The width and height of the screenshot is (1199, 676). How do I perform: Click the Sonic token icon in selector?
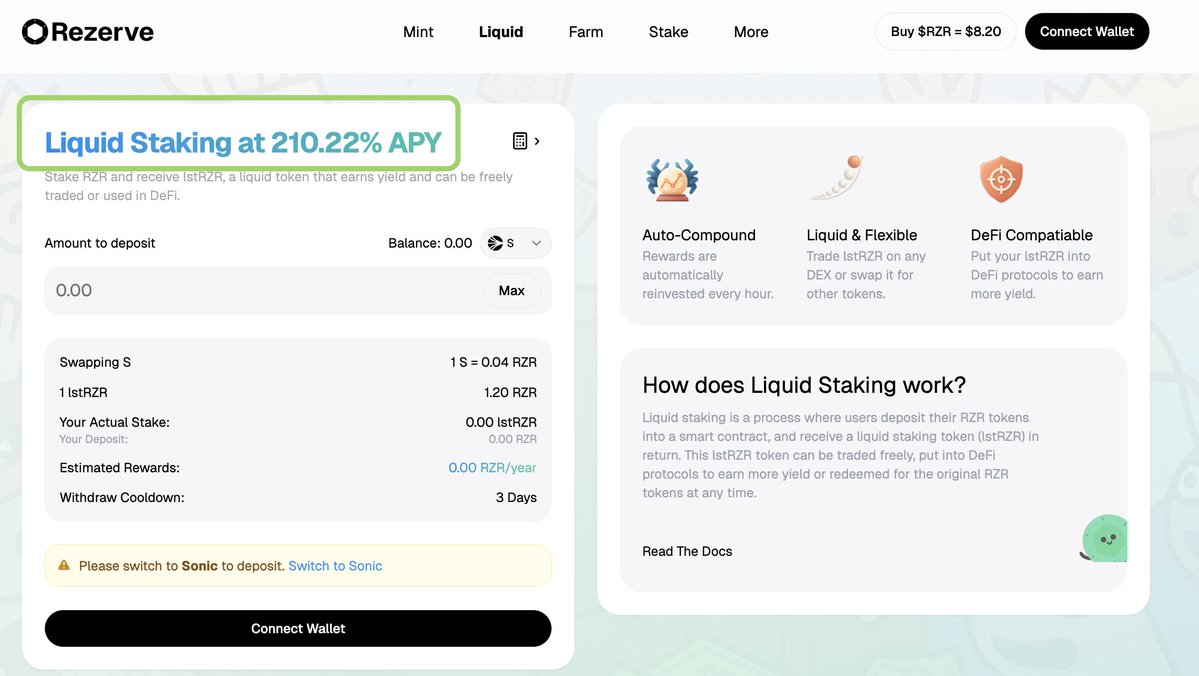click(496, 243)
